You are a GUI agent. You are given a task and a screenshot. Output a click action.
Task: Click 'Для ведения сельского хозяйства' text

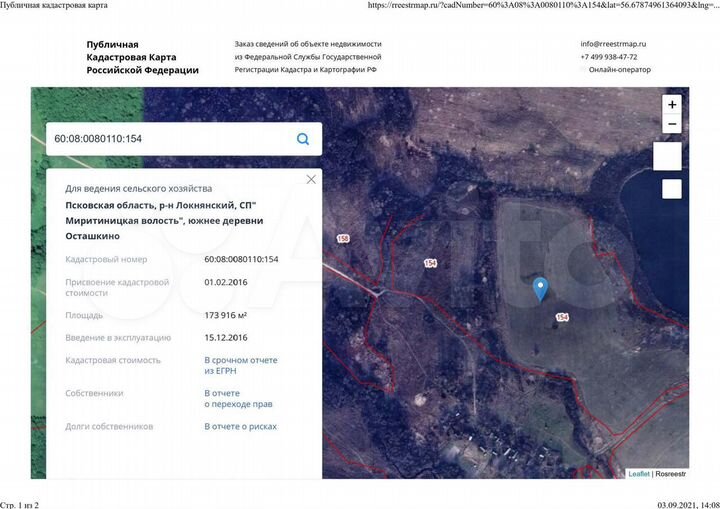click(138, 188)
